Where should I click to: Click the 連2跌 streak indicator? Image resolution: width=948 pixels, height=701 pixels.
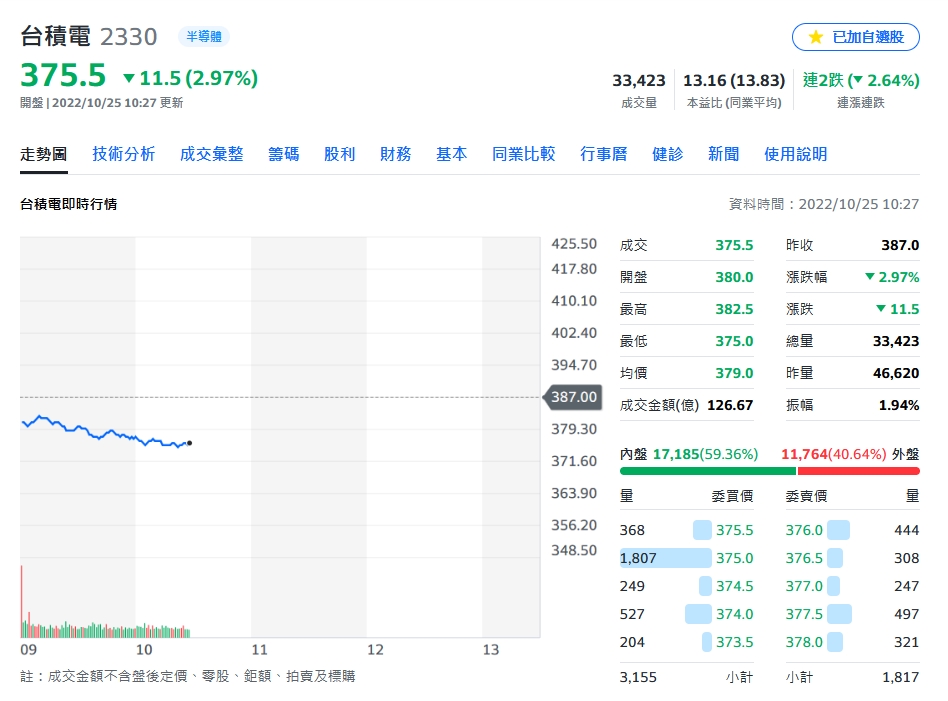(x=861, y=80)
